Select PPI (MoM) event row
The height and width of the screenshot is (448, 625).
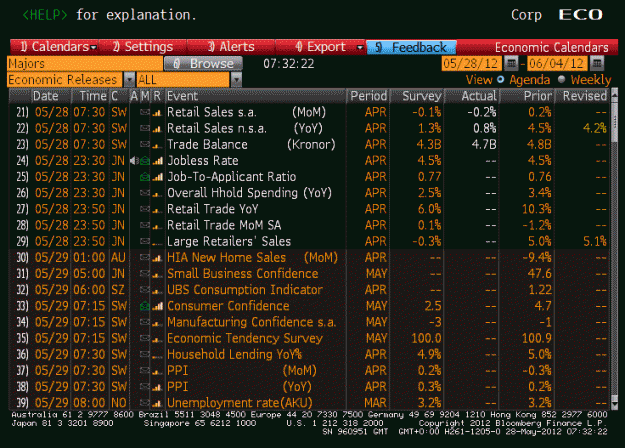click(x=309, y=371)
